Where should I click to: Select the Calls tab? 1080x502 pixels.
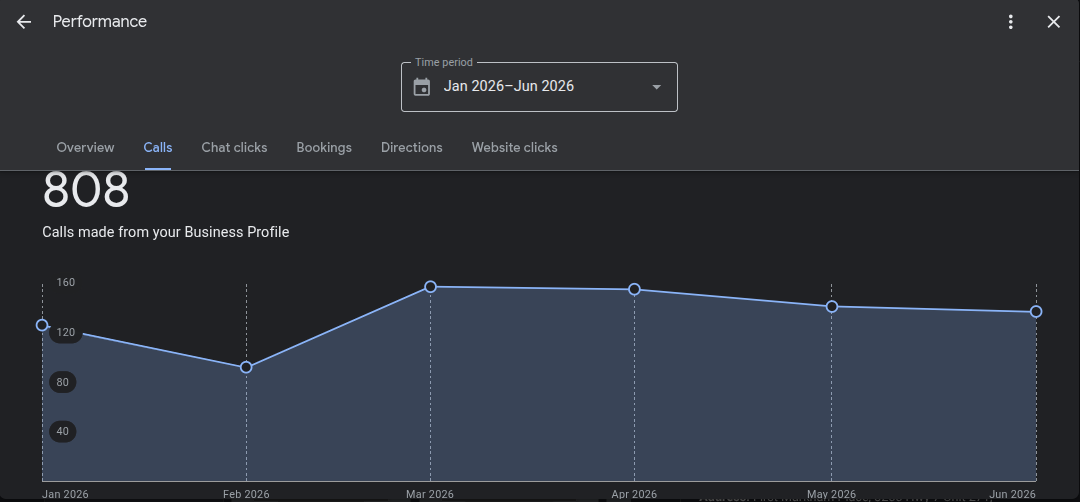click(158, 147)
